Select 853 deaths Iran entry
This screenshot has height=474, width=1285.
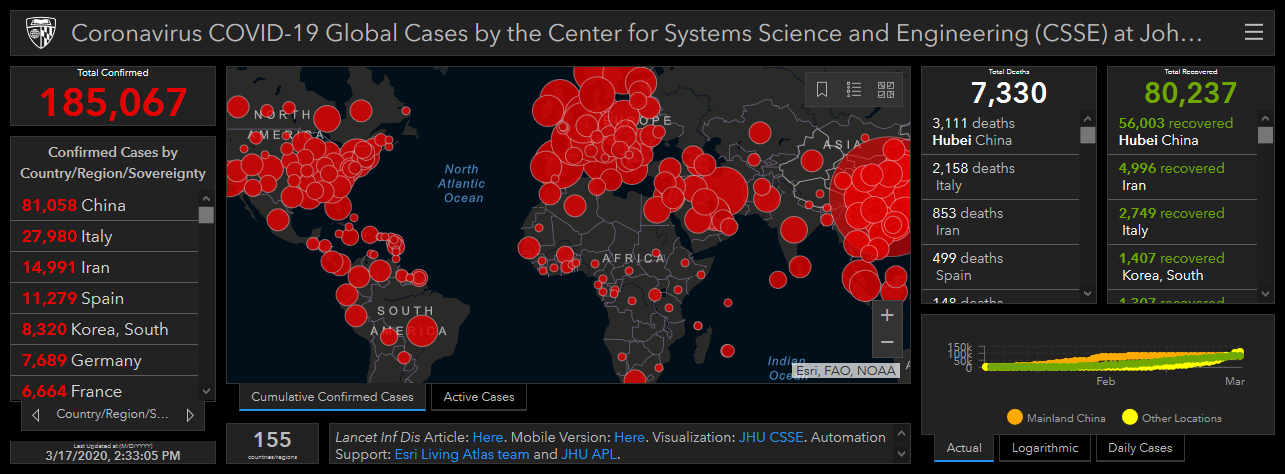(x=1000, y=222)
